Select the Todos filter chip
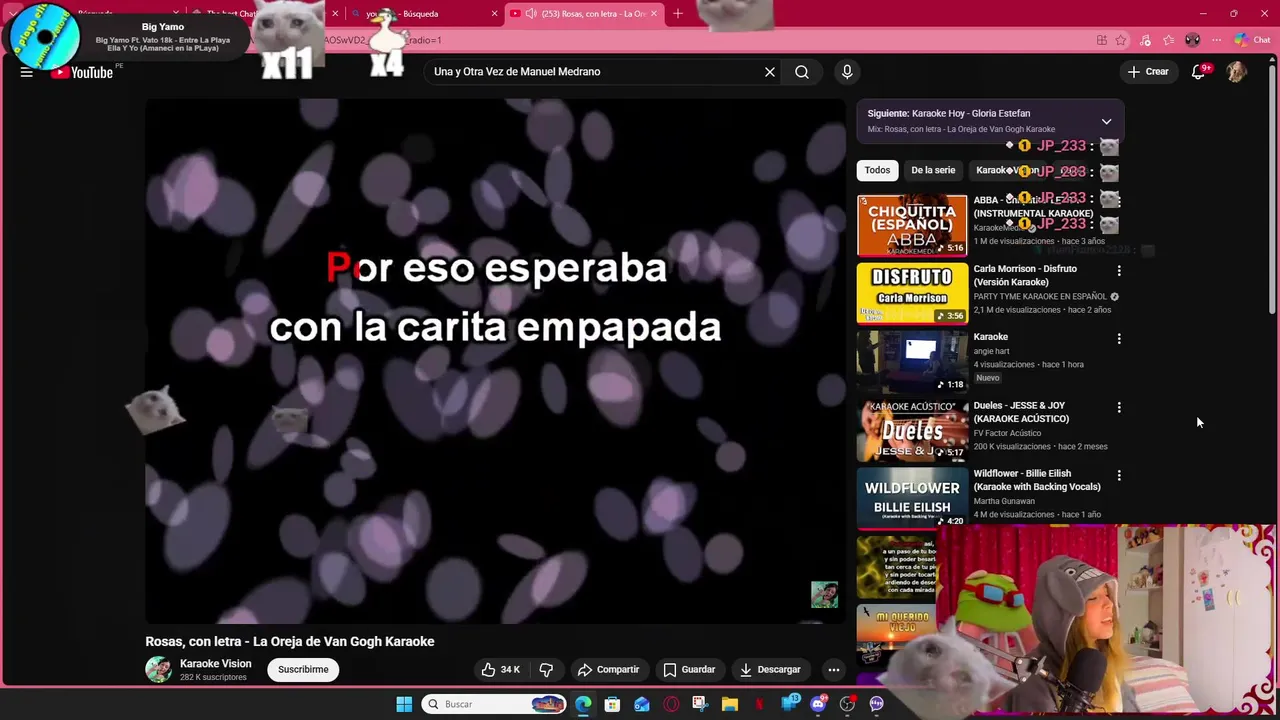 click(x=877, y=170)
